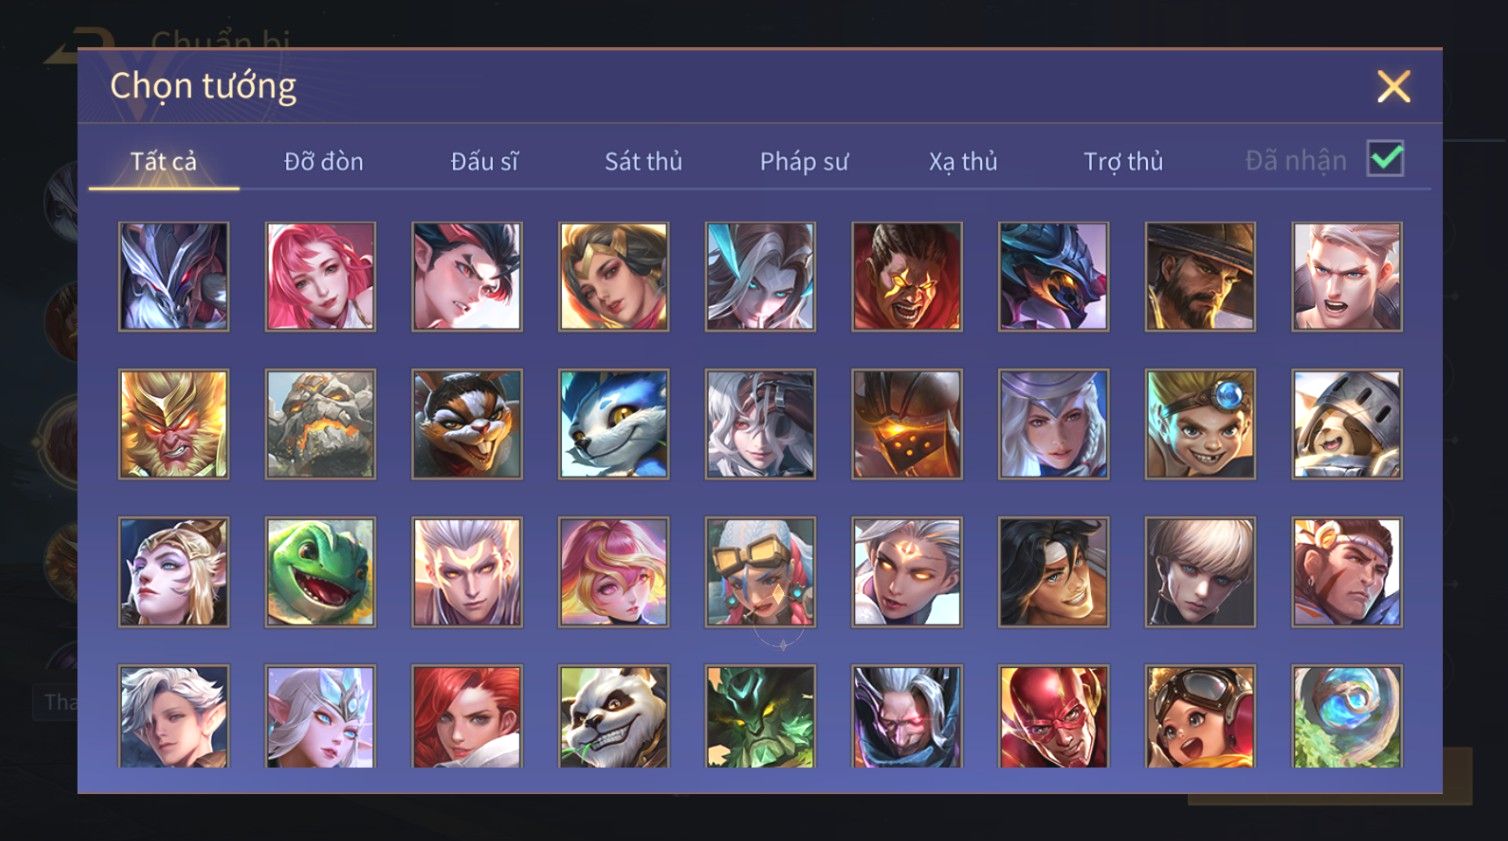This screenshot has height=841, width=1508.
Task: Choose the golden Monkey King hero portrait
Action: click(173, 424)
